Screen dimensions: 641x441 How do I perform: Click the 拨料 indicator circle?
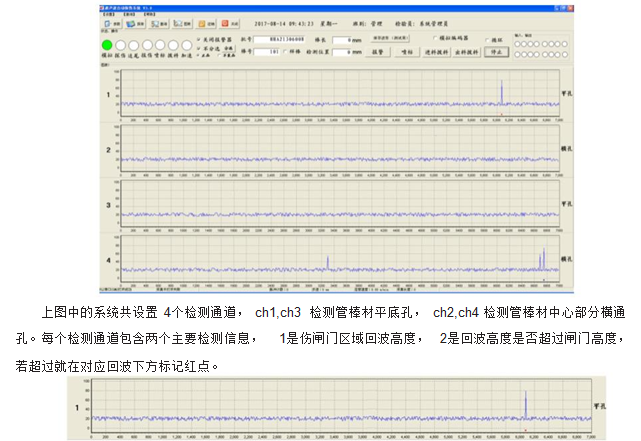[x=173, y=45]
